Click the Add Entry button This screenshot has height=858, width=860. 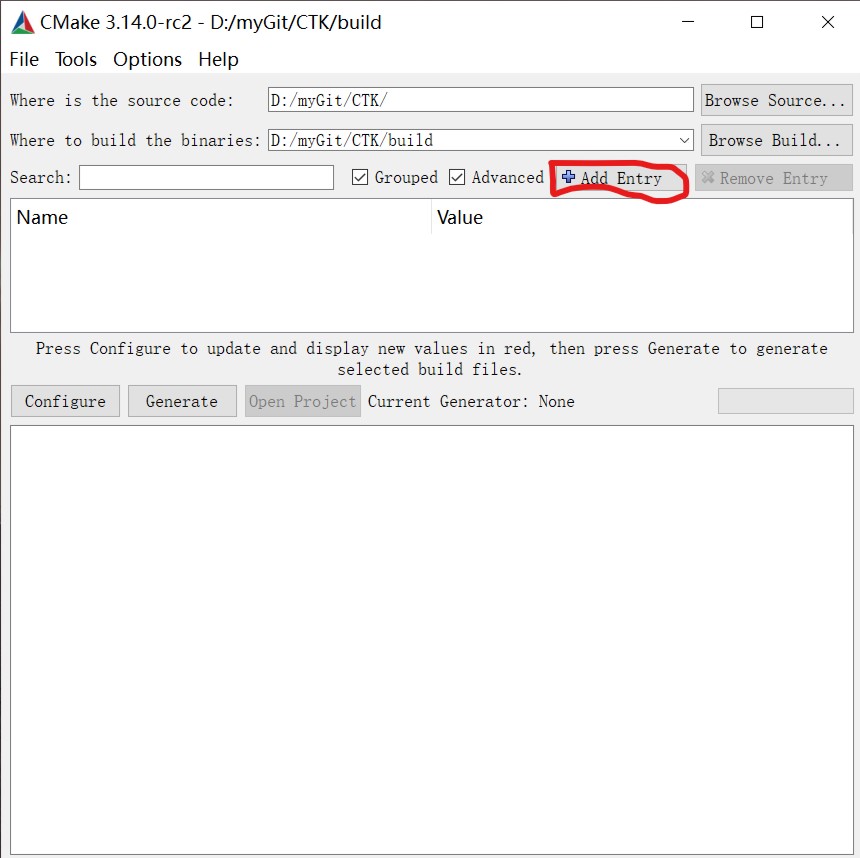(621, 178)
